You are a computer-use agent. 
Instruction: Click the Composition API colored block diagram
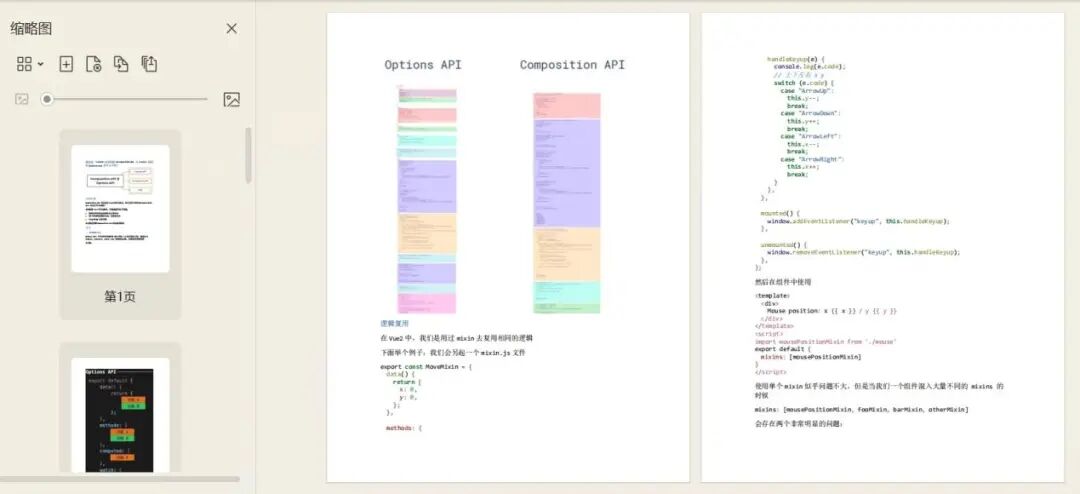567,203
